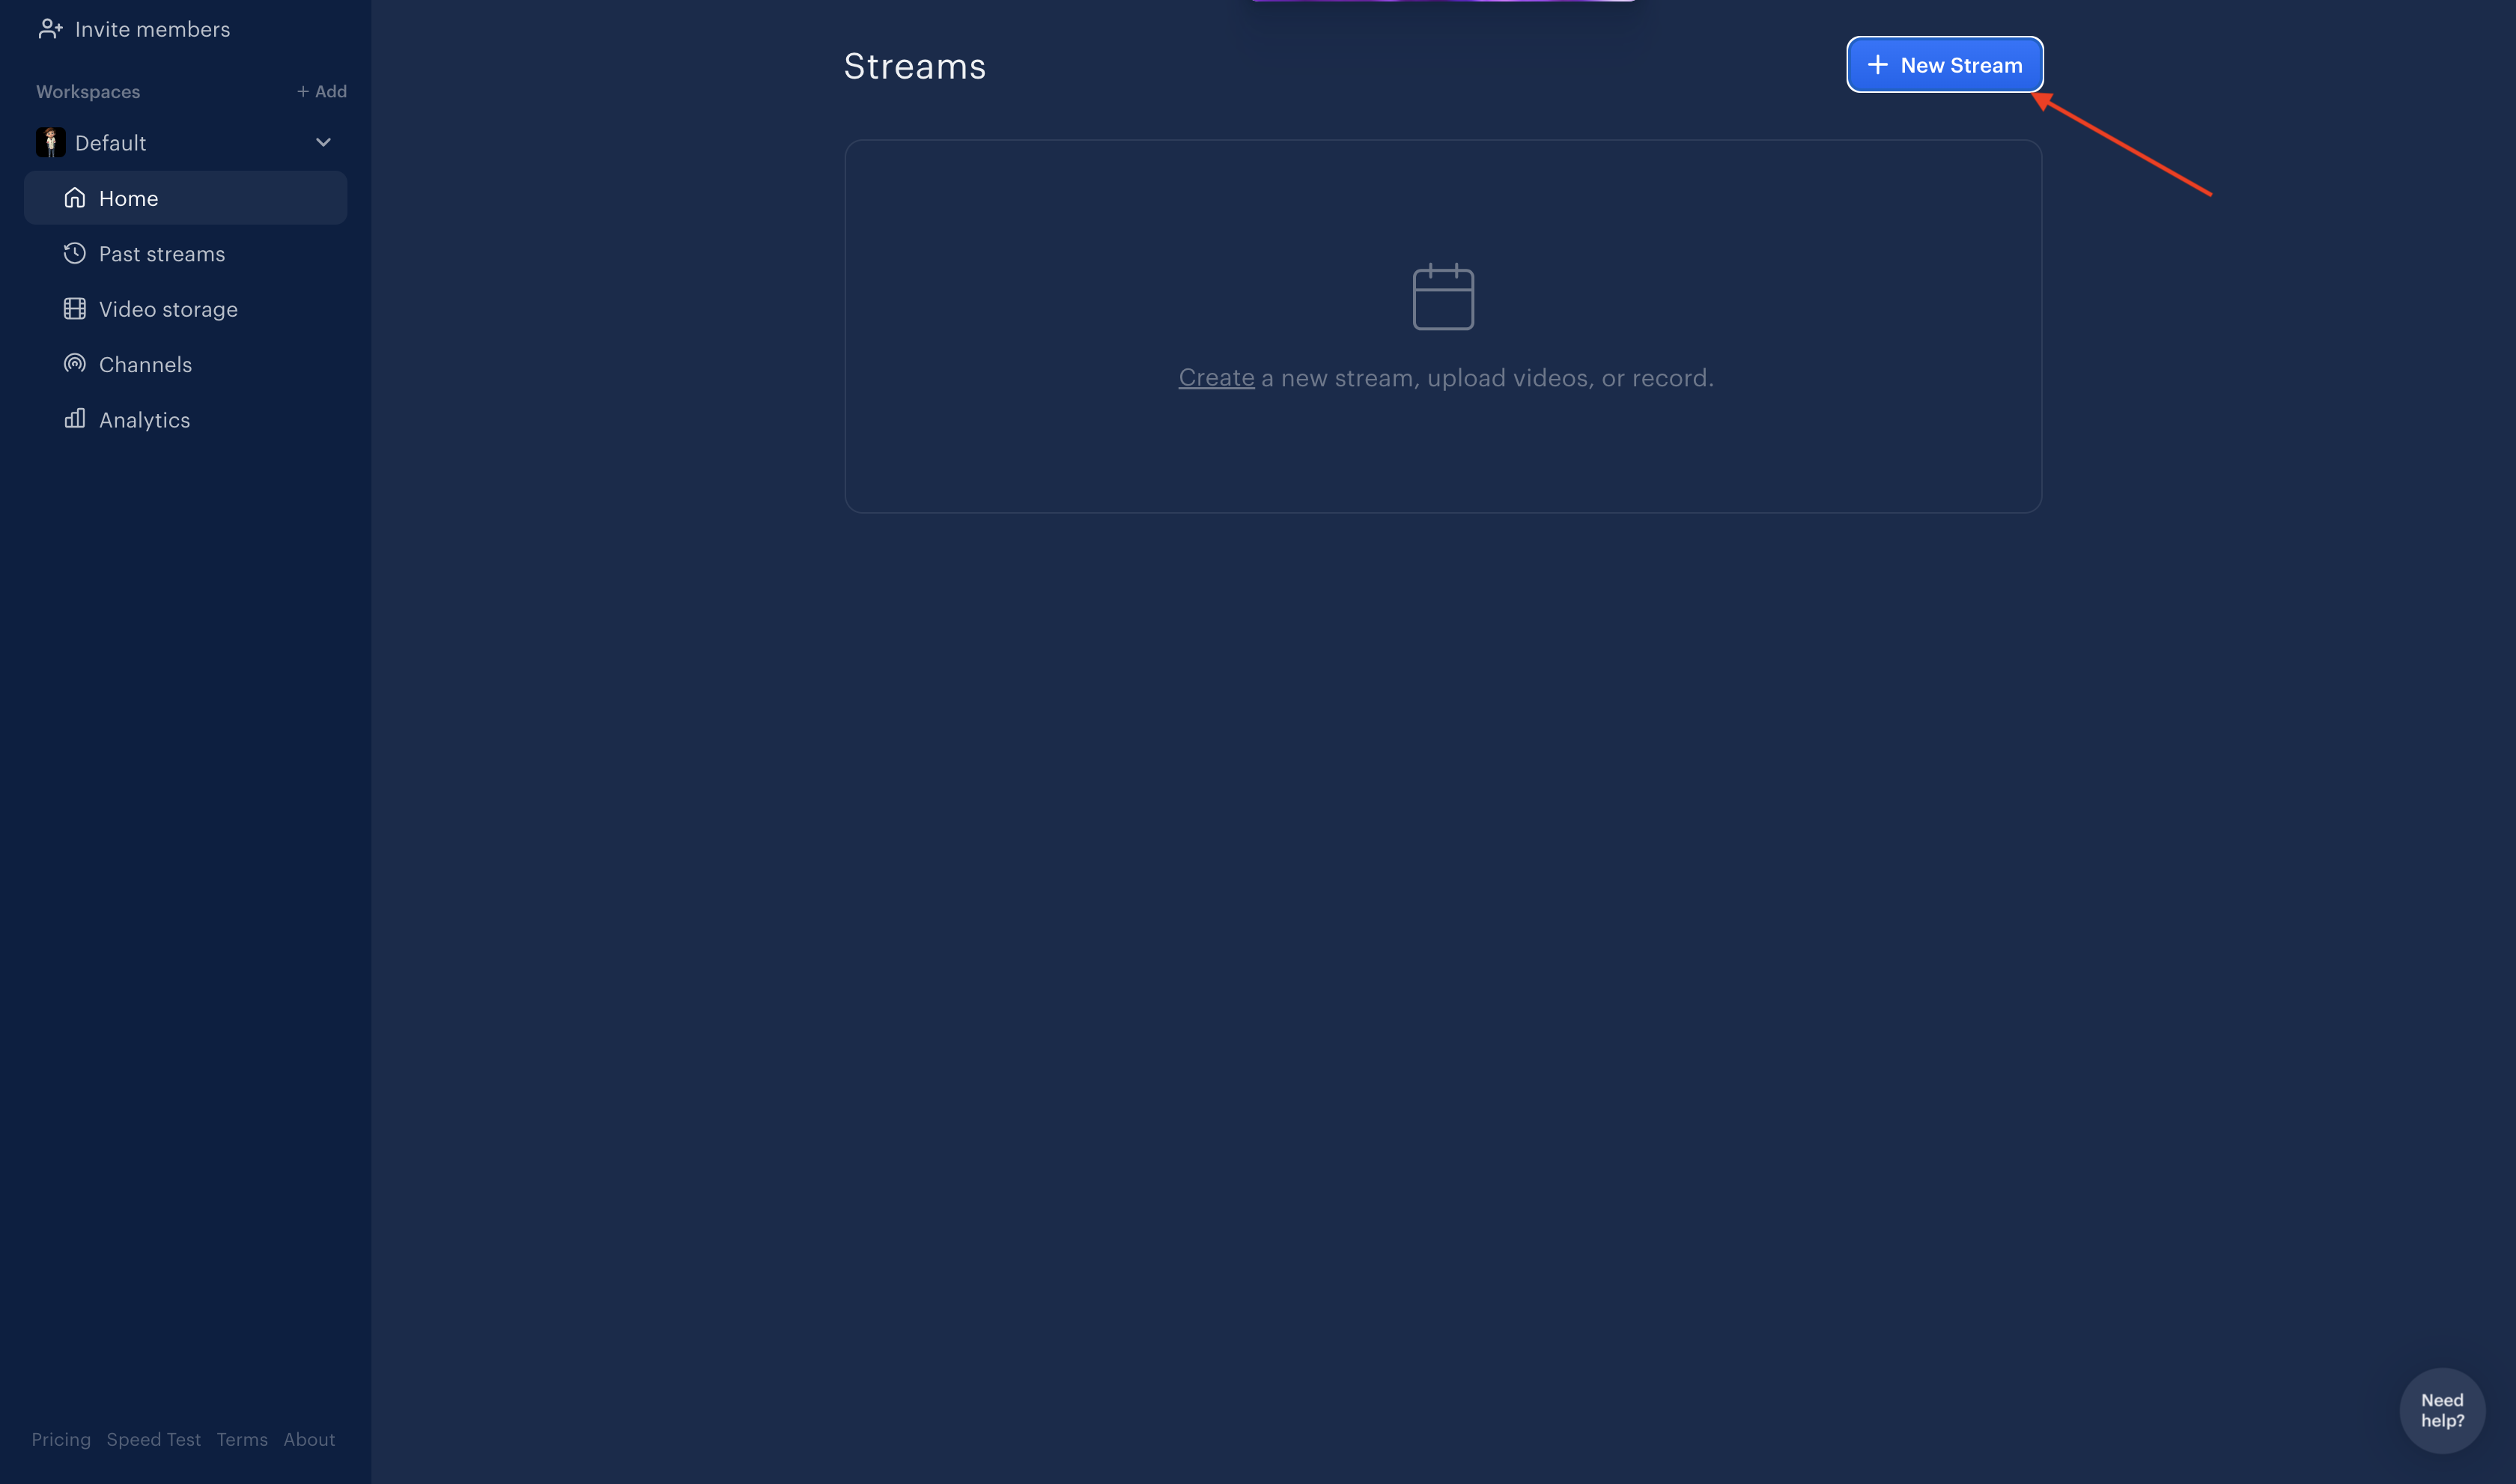The image size is (2516, 1484).
Task: Click Add next to Workspaces
Action: pos(322,90)
